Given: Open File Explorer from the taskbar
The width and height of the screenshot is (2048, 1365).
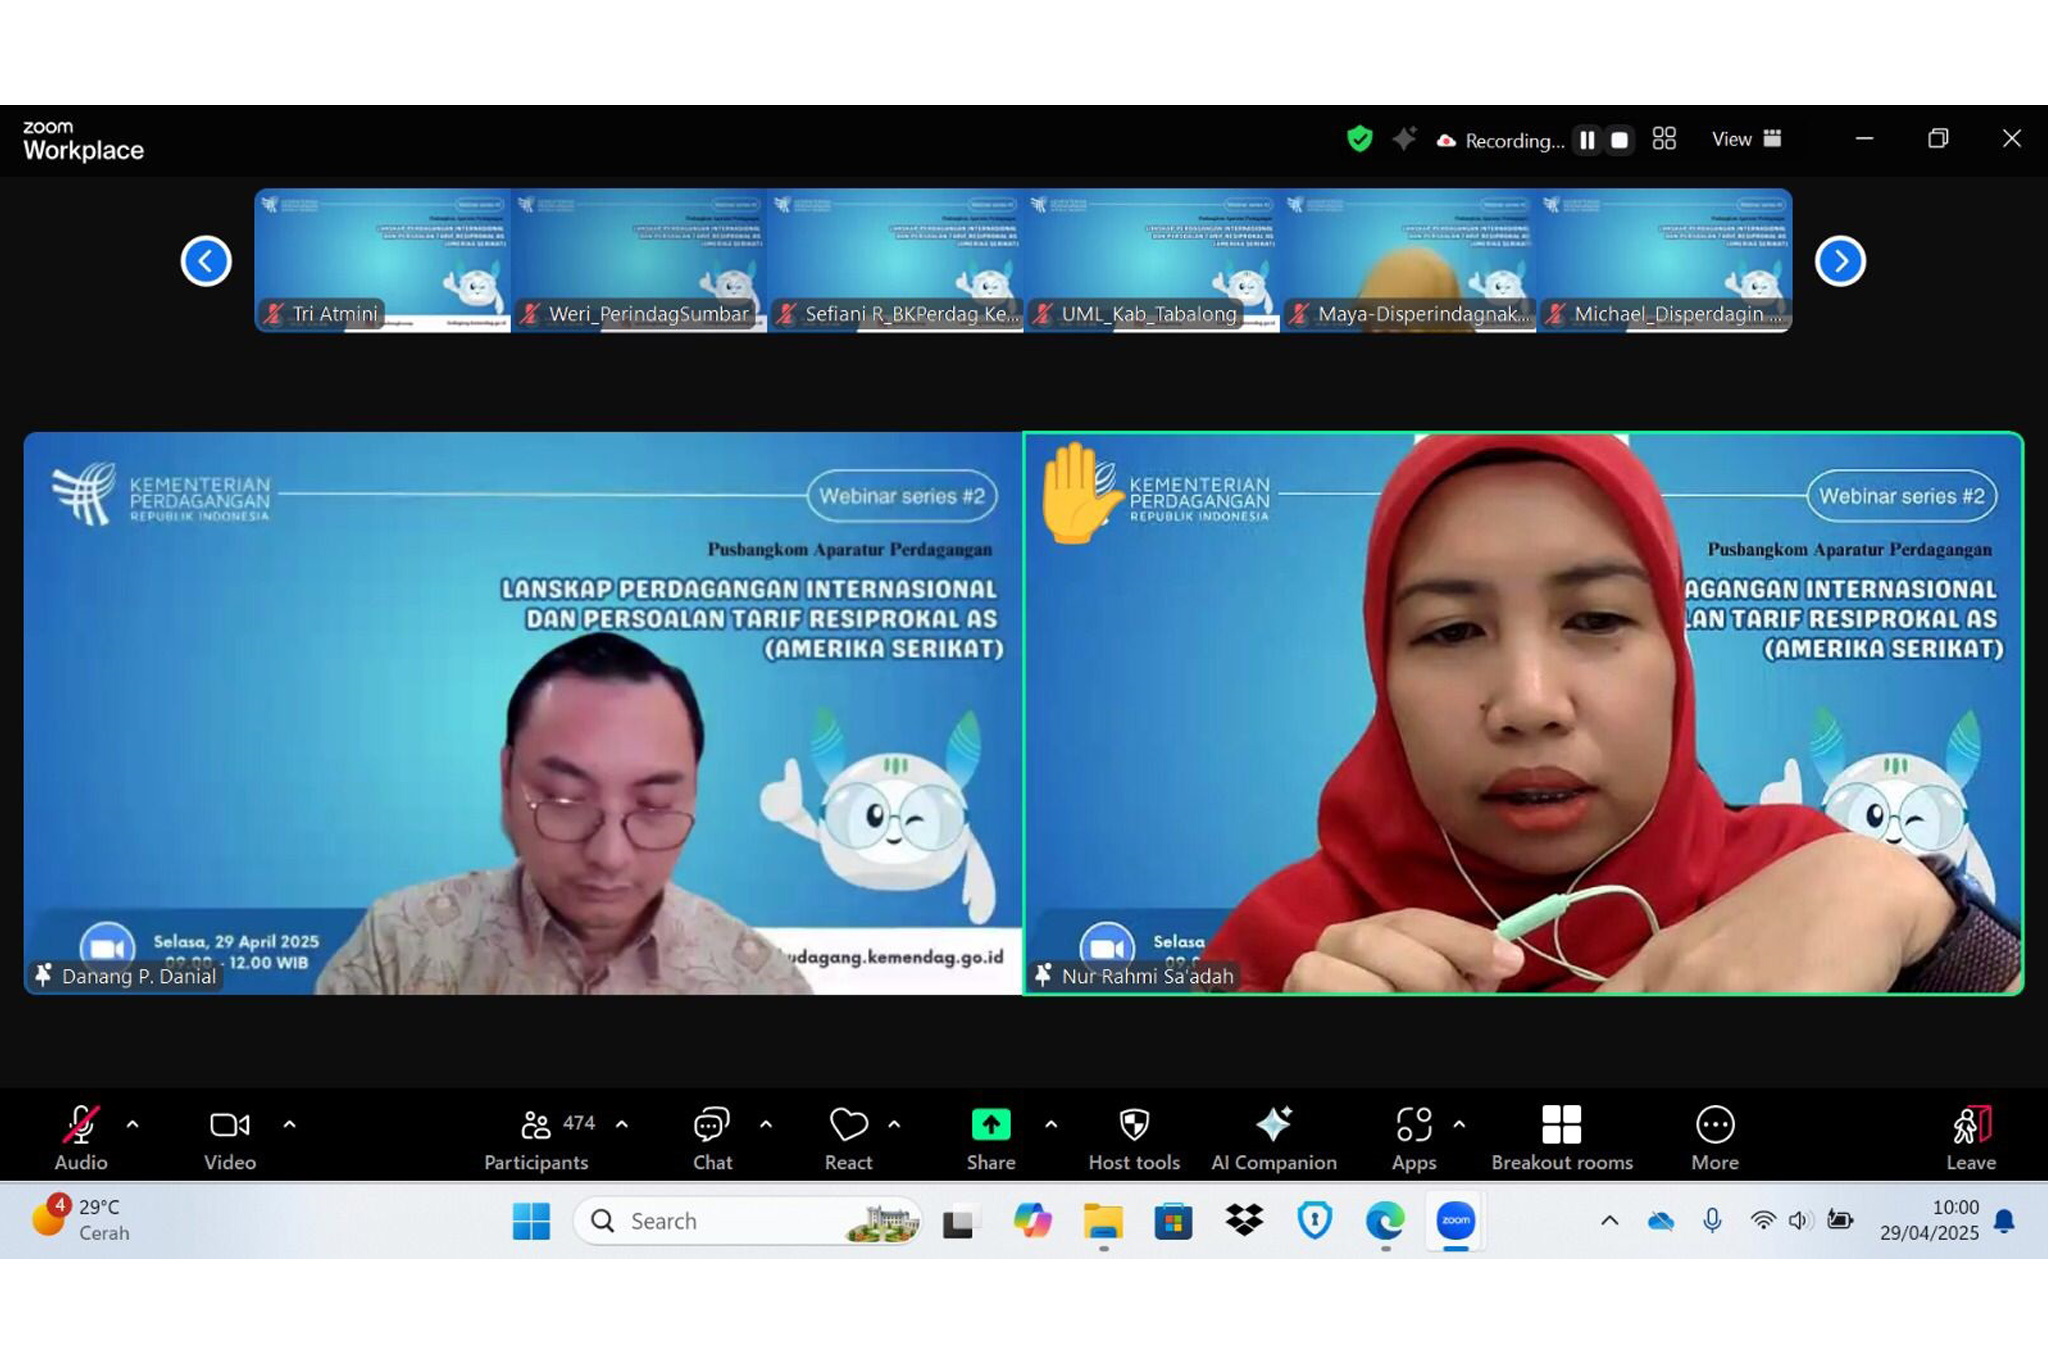Looking at the screenshot, I should click(1103, 1221).
